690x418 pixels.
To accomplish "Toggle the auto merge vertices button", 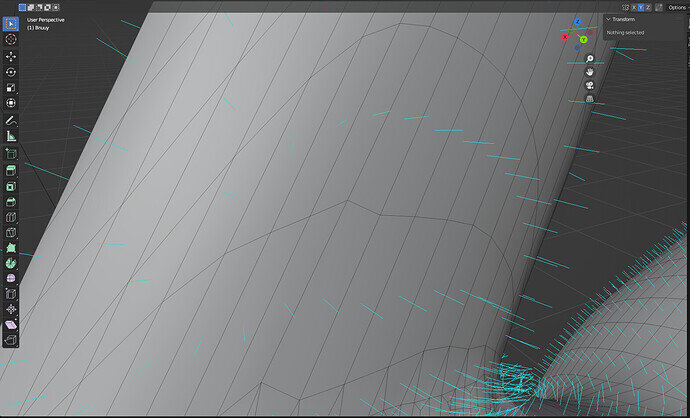I will pos(659,7).
